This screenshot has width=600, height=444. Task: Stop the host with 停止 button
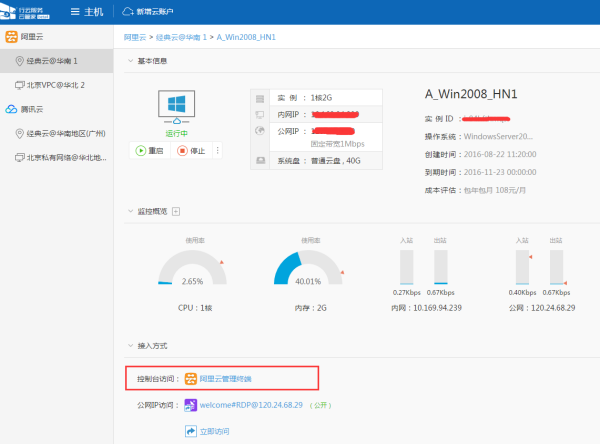click(x=191, y=151)
